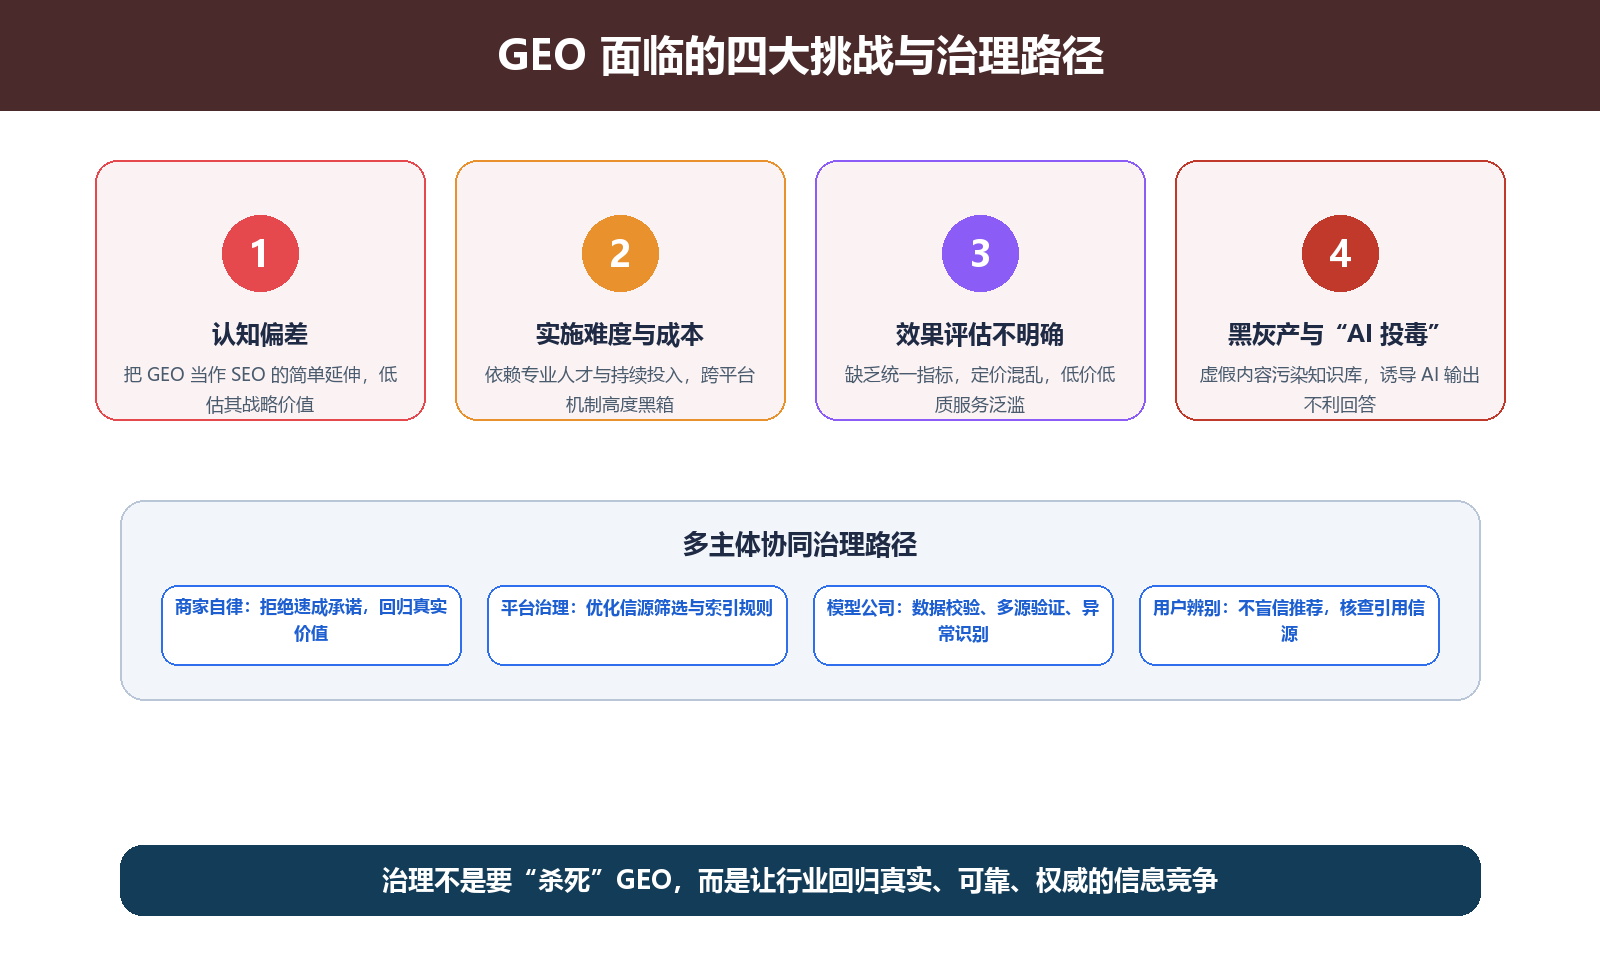Select the 认知偏差 card heading

click(x=260, y=334)
